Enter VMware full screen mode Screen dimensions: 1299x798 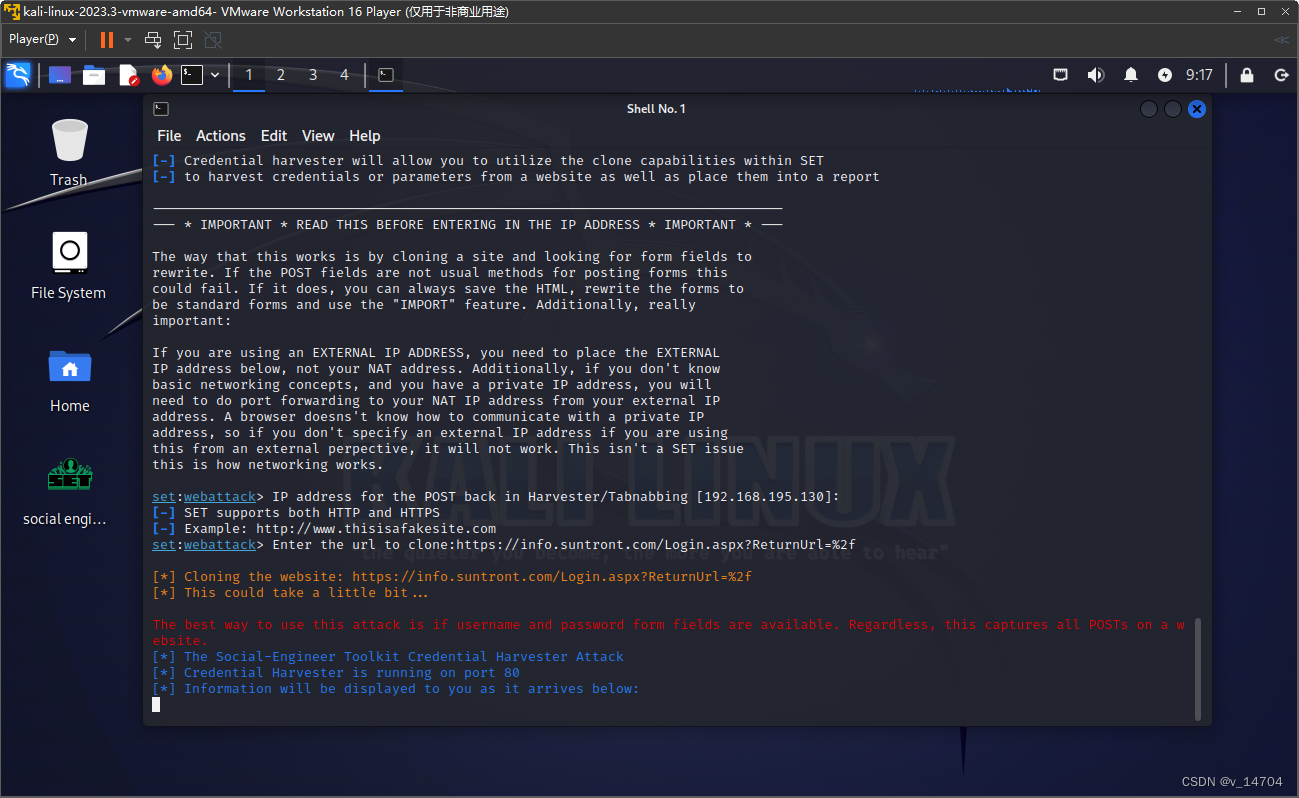tap(183, 40)
